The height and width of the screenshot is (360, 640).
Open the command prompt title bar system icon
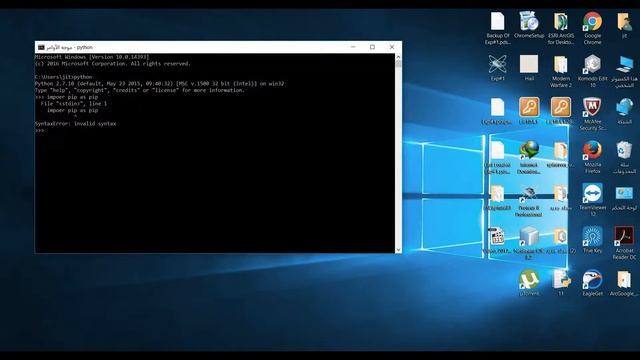(x=41, y=47)
